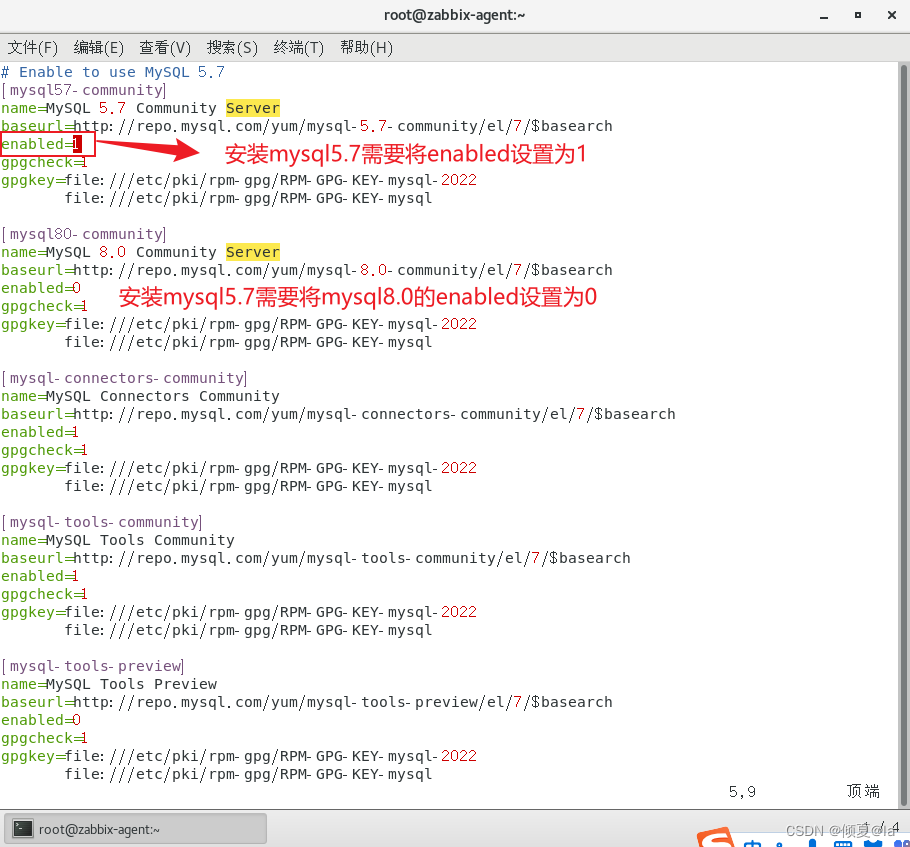Click the terminal icon in taskbar
This screenshot has height=847, width=910.
click(23, 829)
